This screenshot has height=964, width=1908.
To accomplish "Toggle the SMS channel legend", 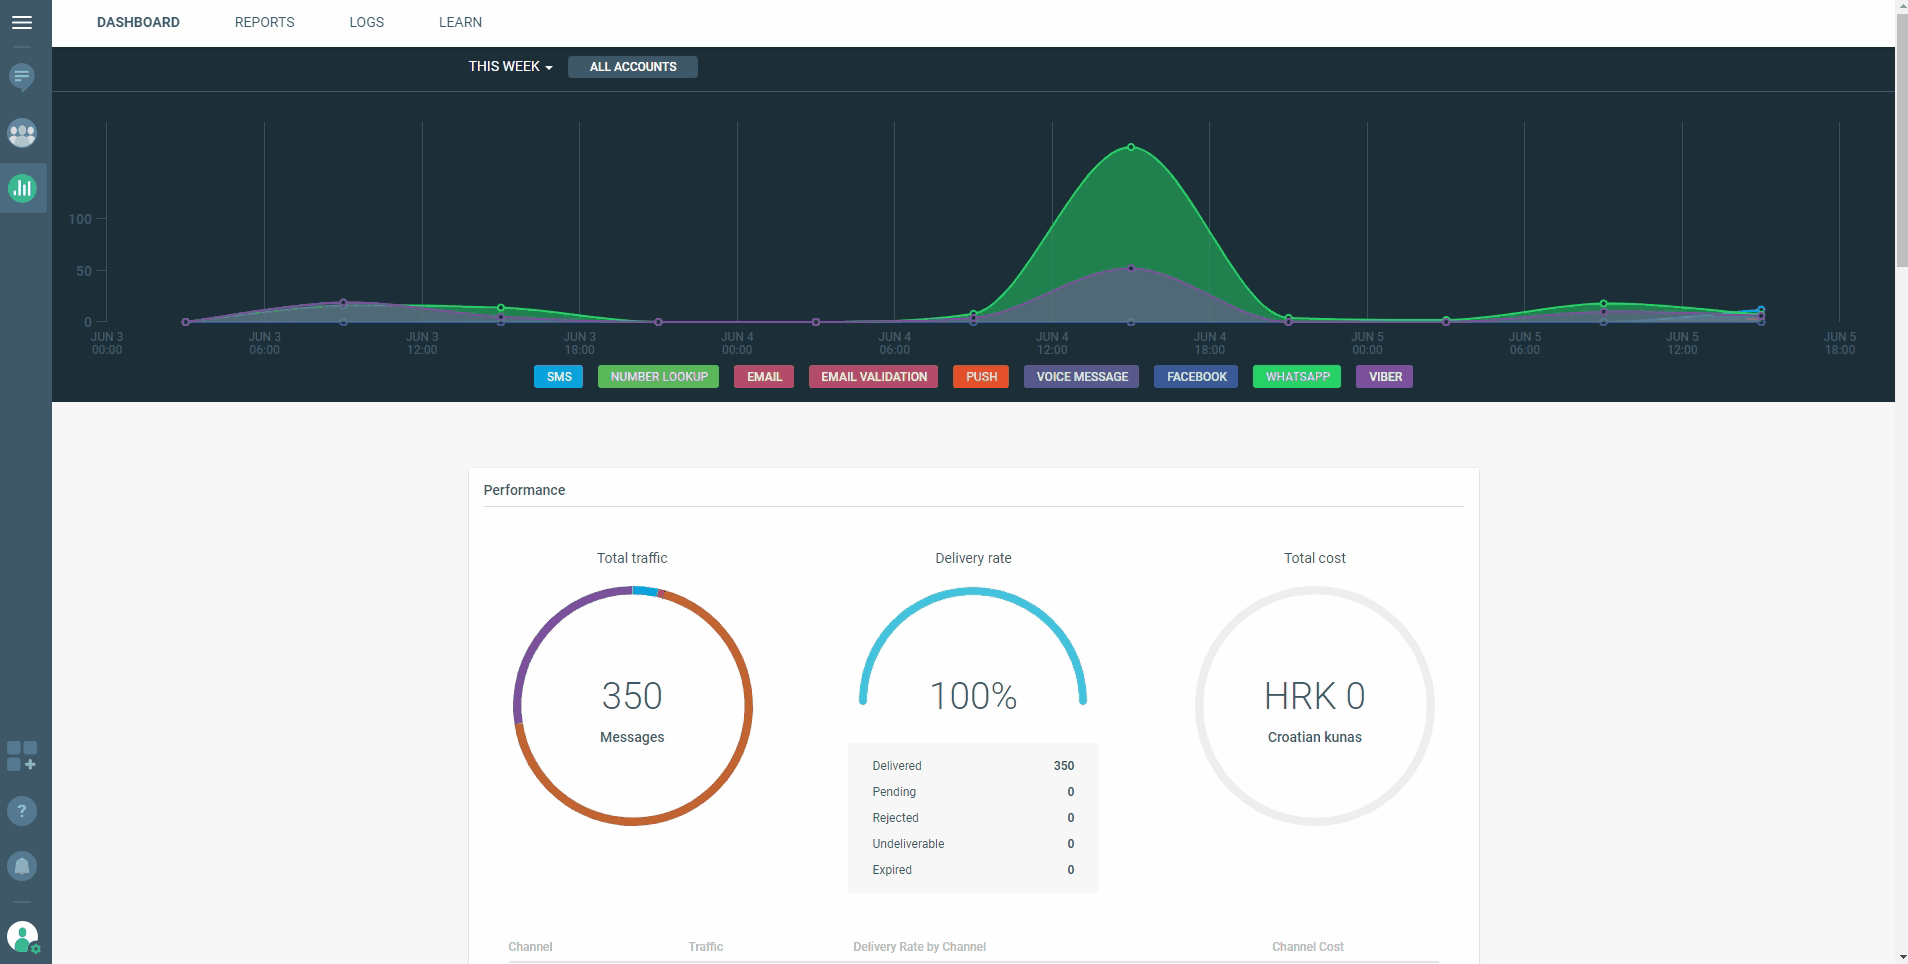I will pos(558,377).
